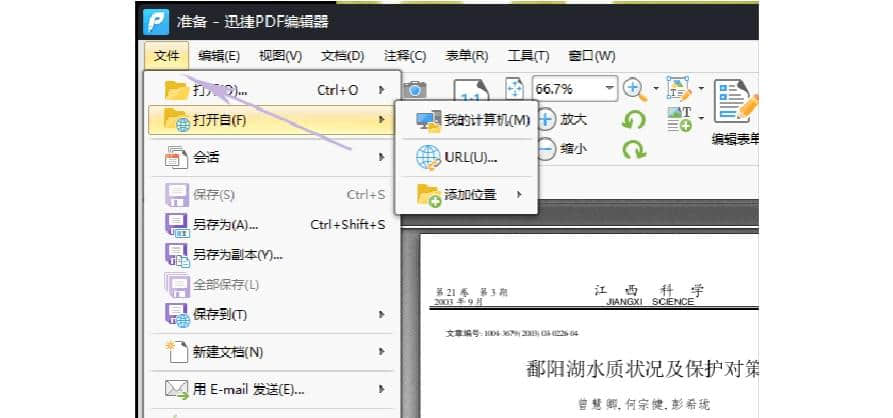Viewport: 893px width, 418px height.
Task: Click 全部保存(L) menu entry
Action: [x=271, y=284]
